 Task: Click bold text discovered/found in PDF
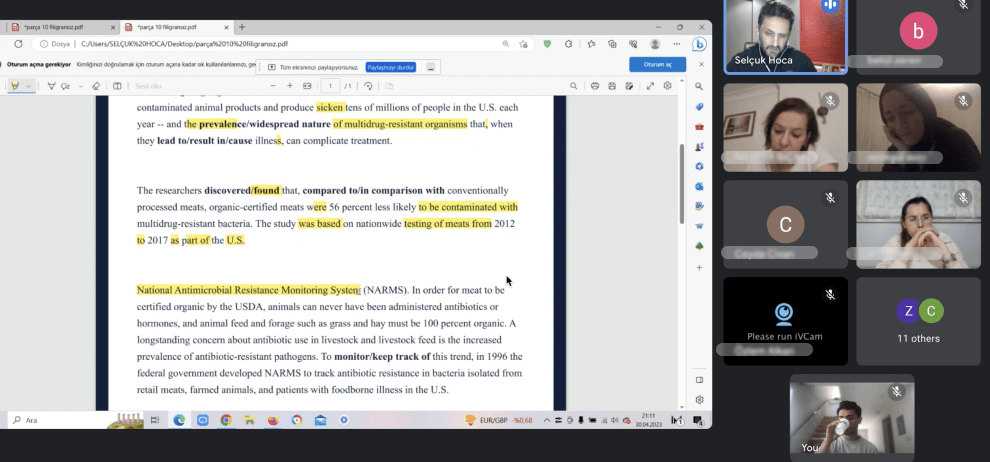point(242,191)
